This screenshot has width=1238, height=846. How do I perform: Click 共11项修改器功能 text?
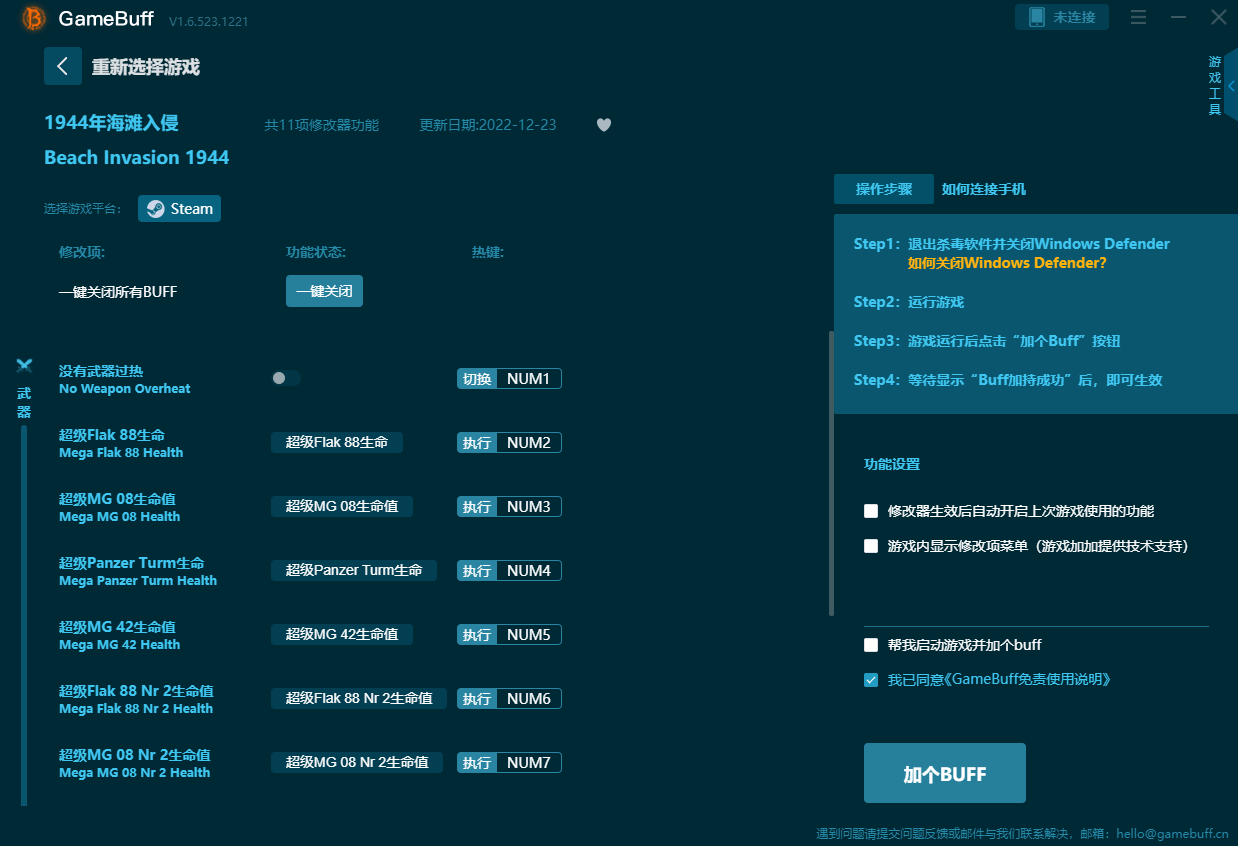click(322, 126)
